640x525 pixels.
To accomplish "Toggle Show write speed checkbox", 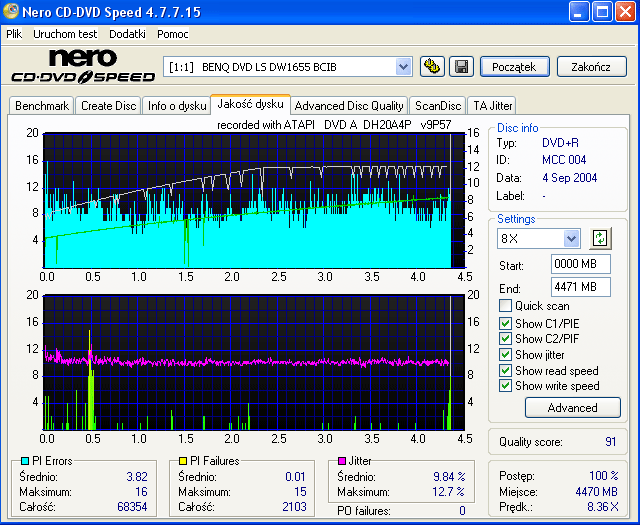I will 505,385.
